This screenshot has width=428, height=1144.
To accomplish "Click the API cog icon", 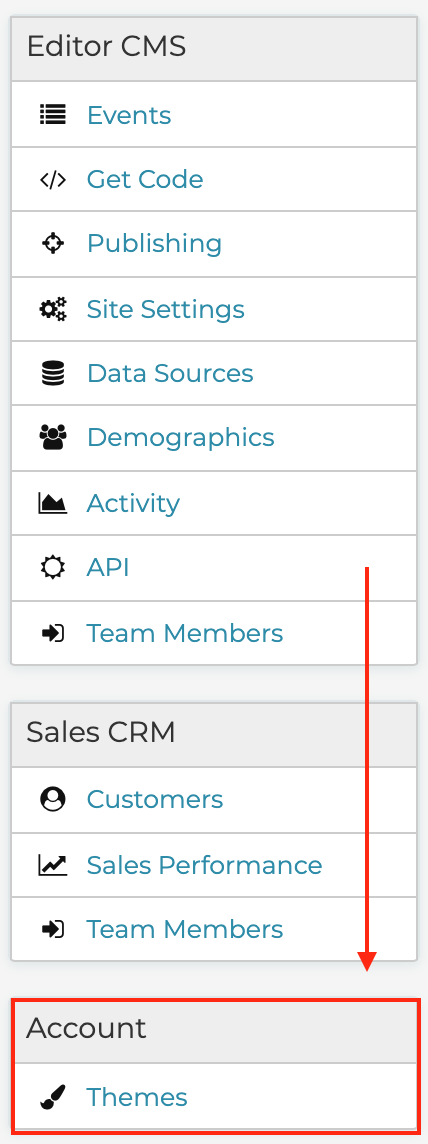I will (x=52, y=568).
